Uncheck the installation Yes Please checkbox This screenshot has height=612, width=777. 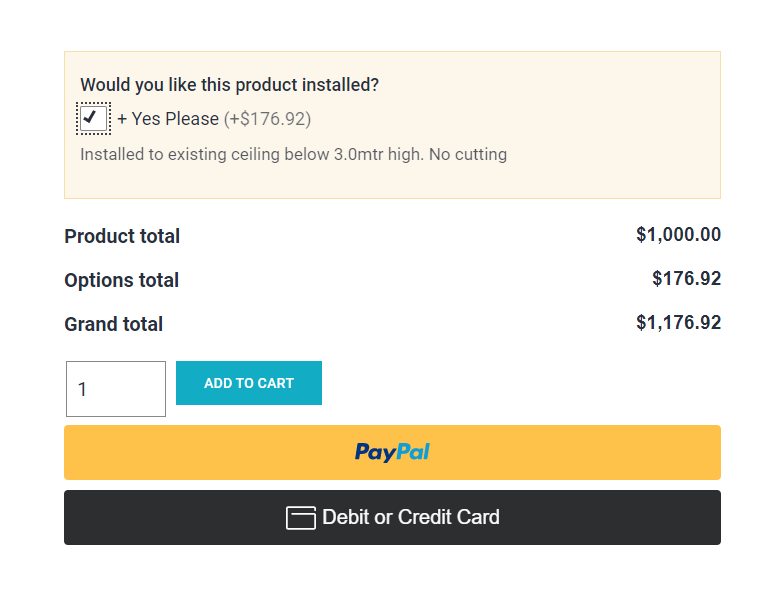[x=93, y=118]
